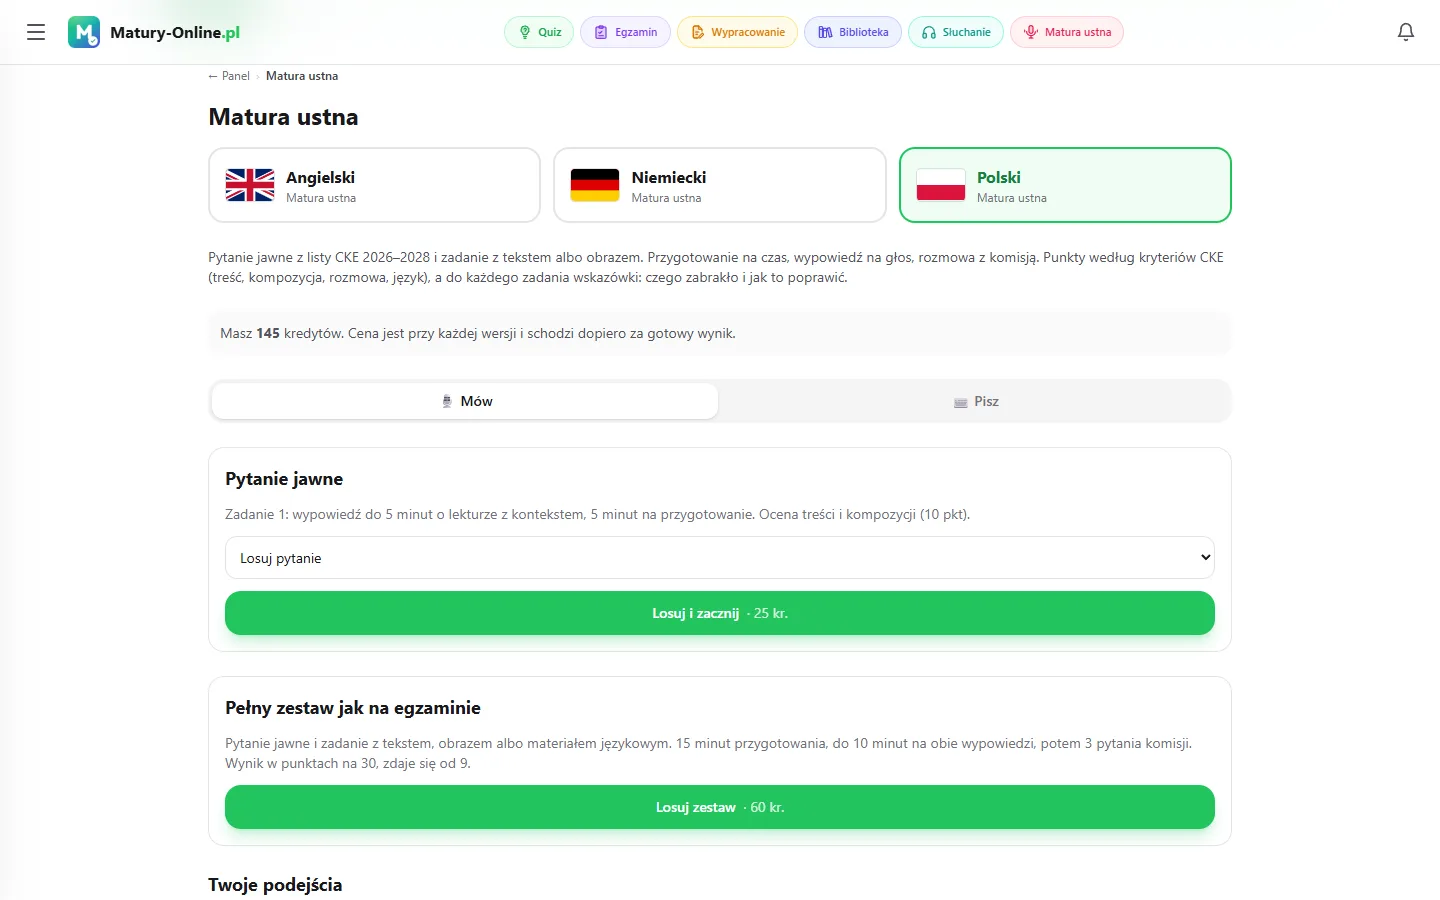Click the Pytanie jawne heading
This screenshot has width=1440, height=900.
point(284,479)
